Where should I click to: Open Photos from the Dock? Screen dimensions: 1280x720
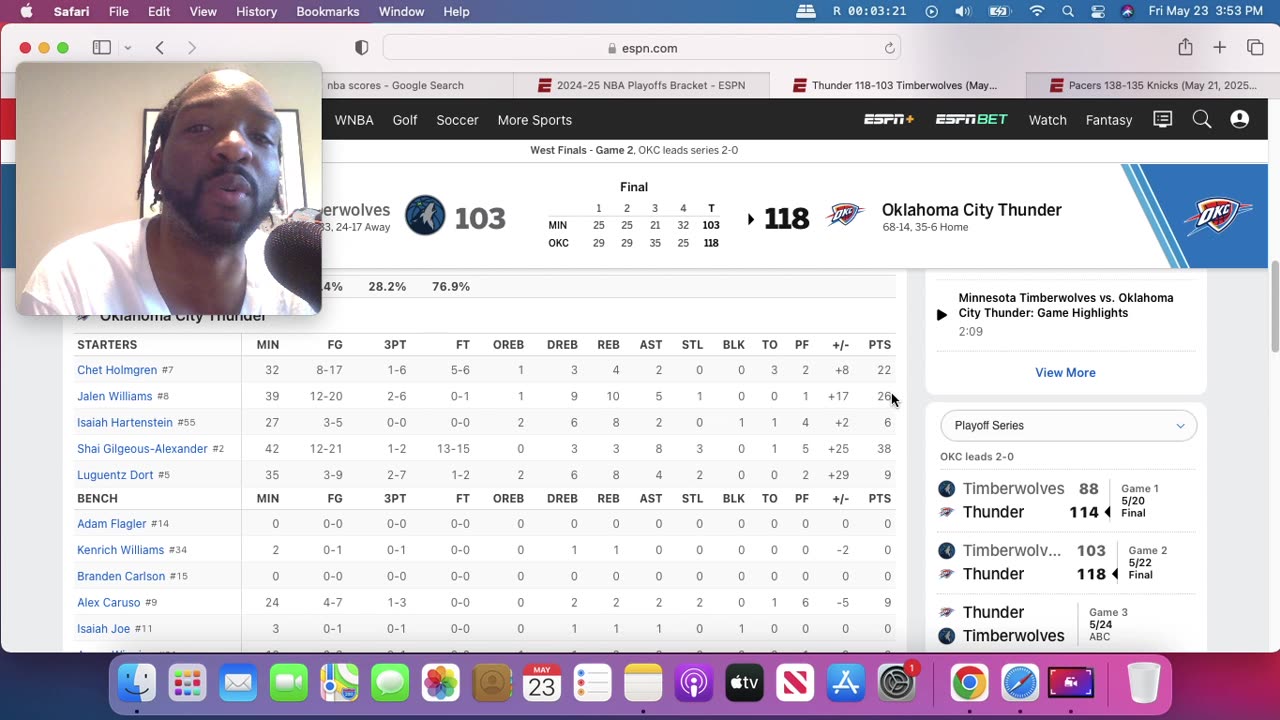click(440, 684)
